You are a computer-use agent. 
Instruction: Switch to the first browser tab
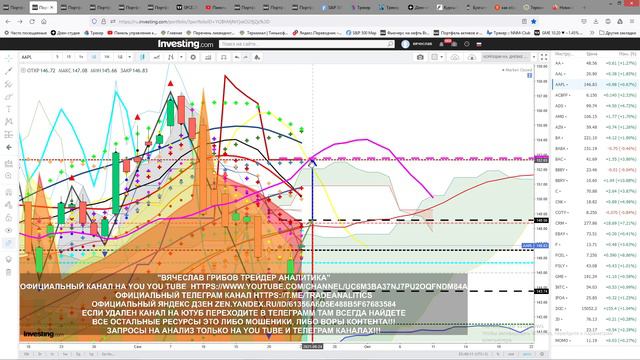[14, 7]
